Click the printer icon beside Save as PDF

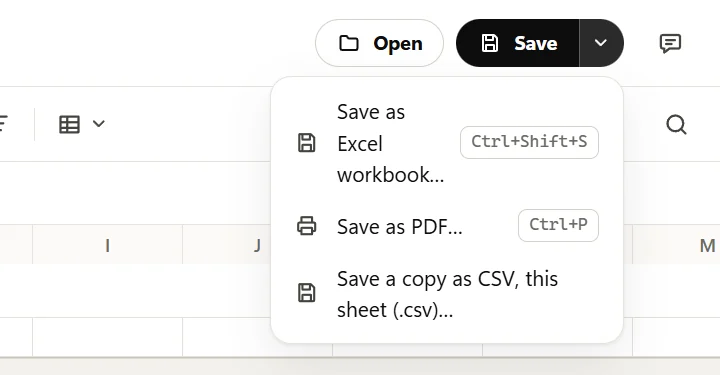click(307, 226)
